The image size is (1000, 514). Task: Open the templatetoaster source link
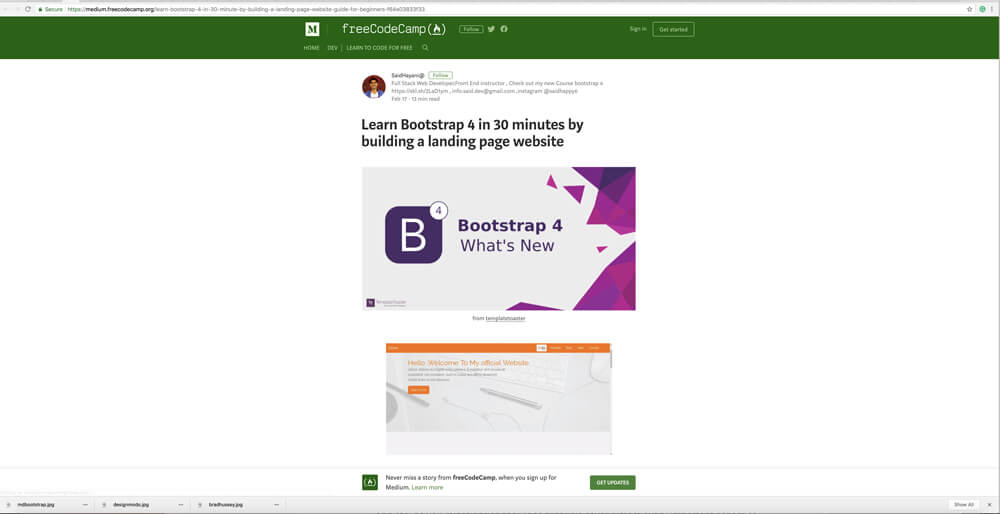click(505, 318)
